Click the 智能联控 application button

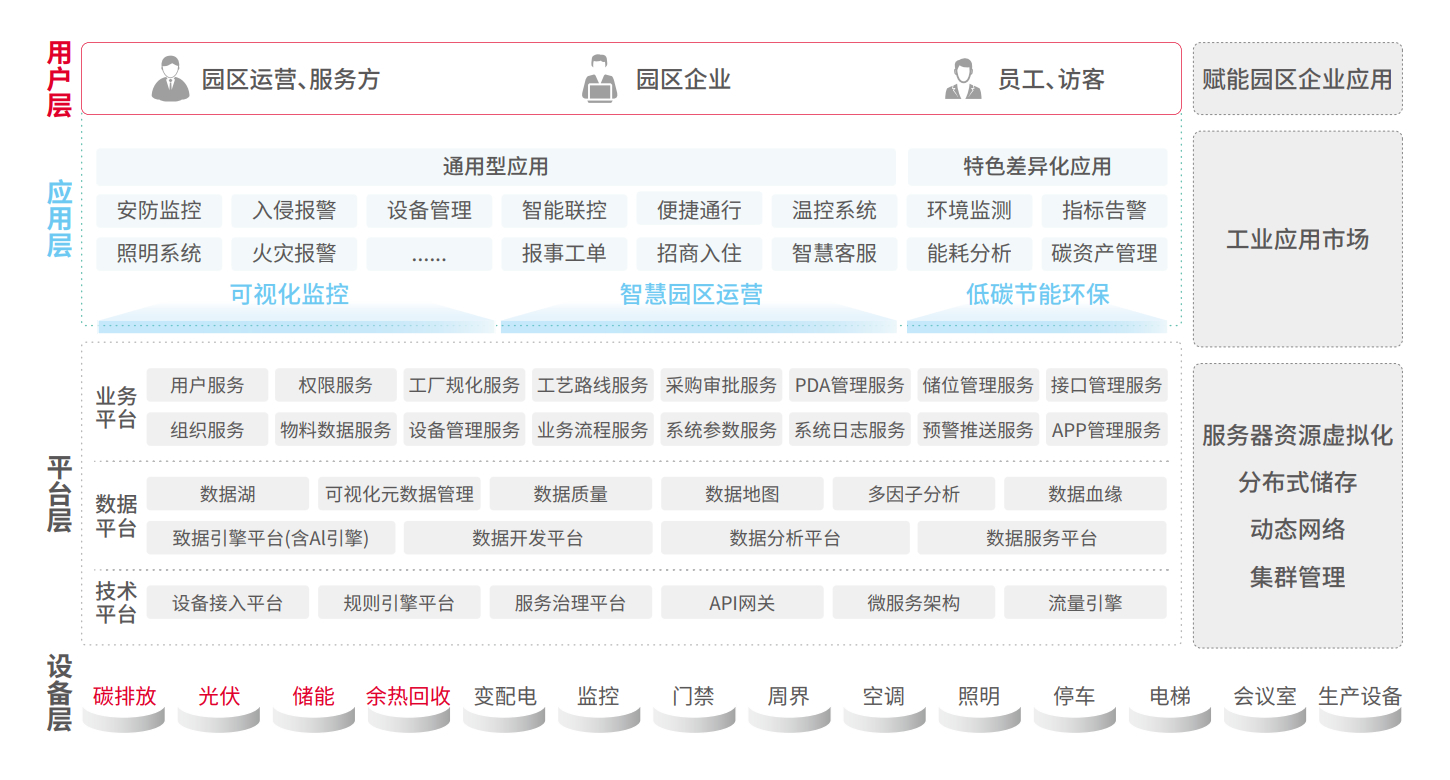click(x=564, y=211)
